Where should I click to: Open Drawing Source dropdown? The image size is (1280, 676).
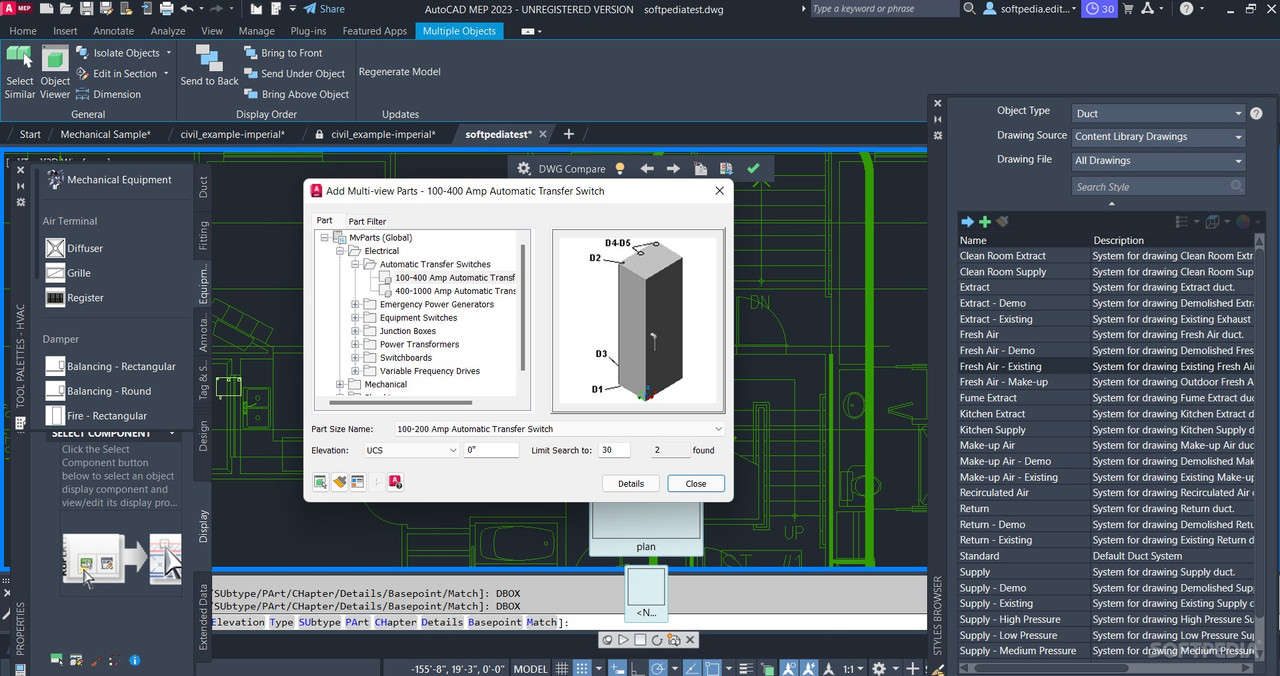point(1158,137)
